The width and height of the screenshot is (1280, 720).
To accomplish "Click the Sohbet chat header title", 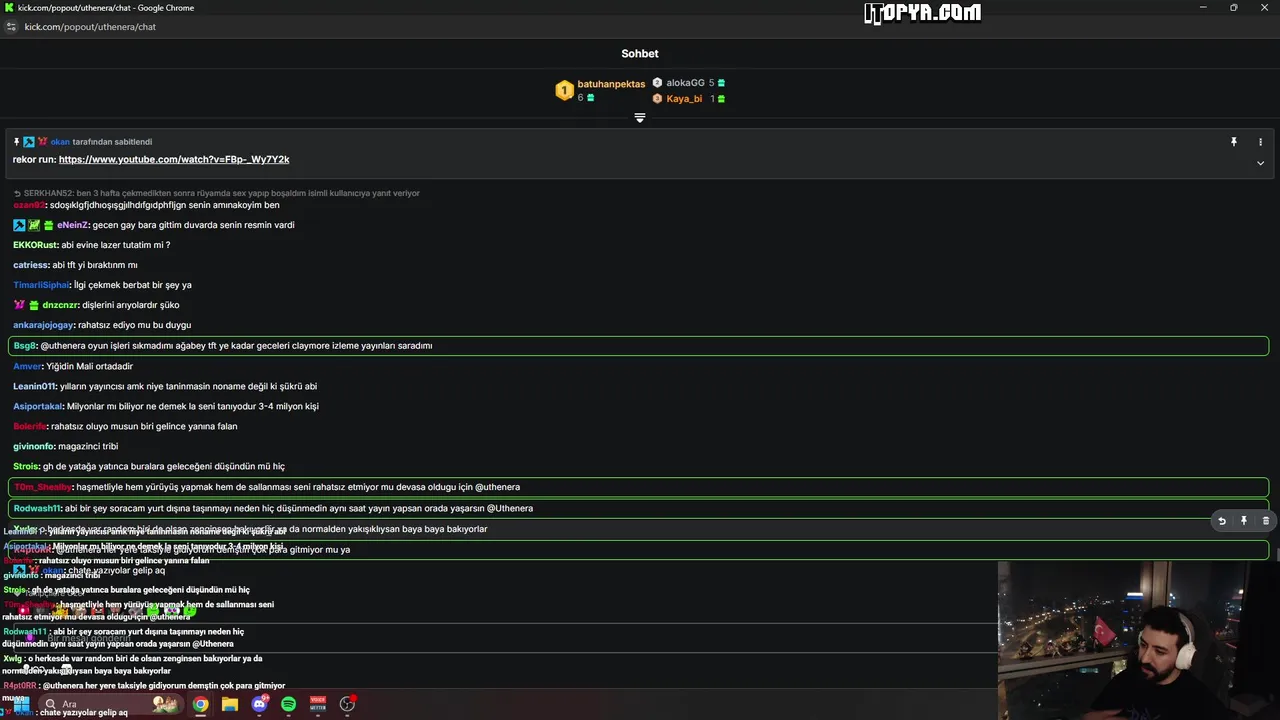I will pyautogui.click(x=640, y=54).
